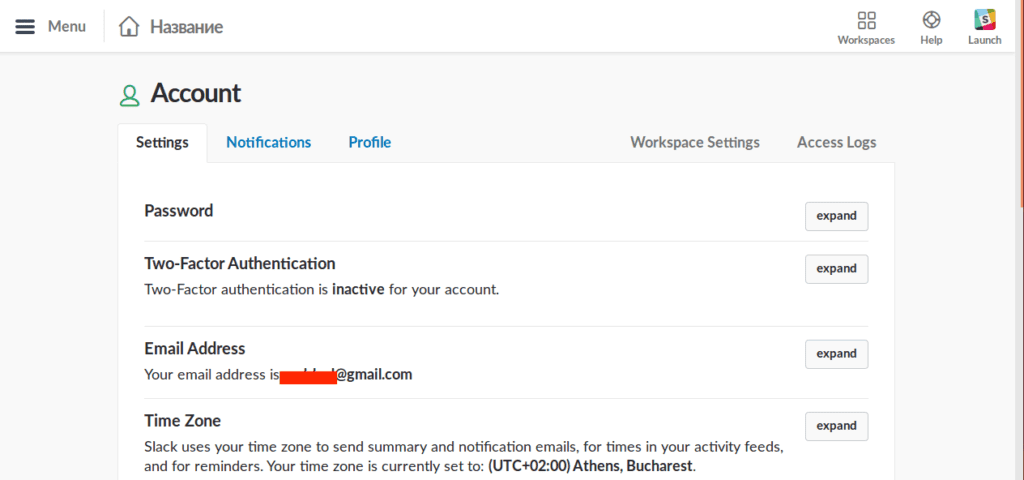Click the workspace name Название
This screenshot has height=480, width=1024.
pyautogui.click(x=186, y=27)
